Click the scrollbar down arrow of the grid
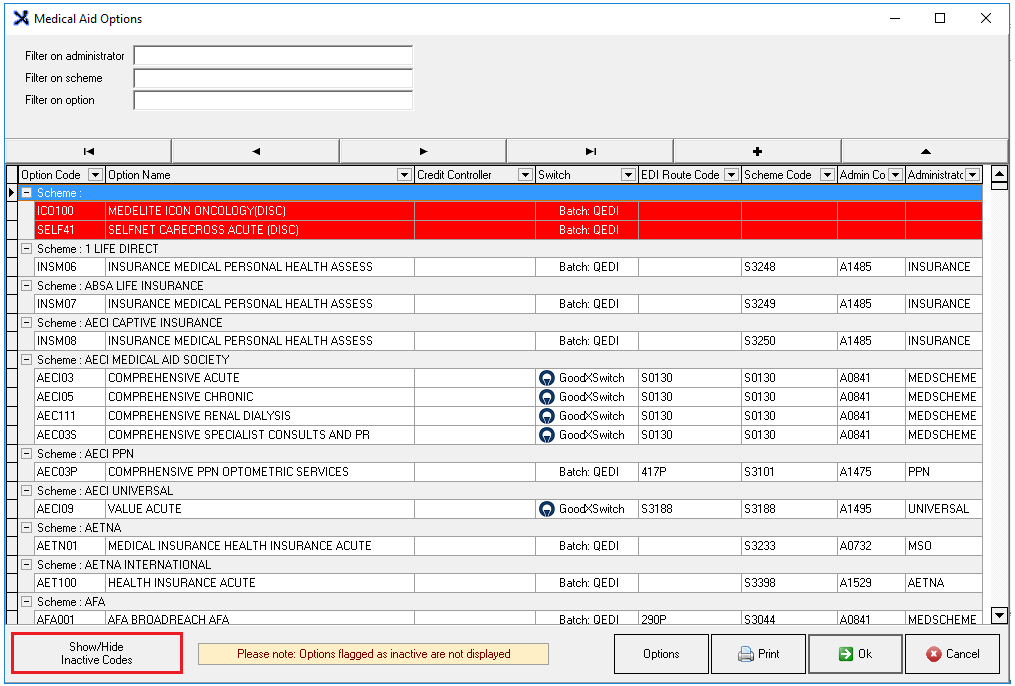The image size is (1015, 686). 998,615
